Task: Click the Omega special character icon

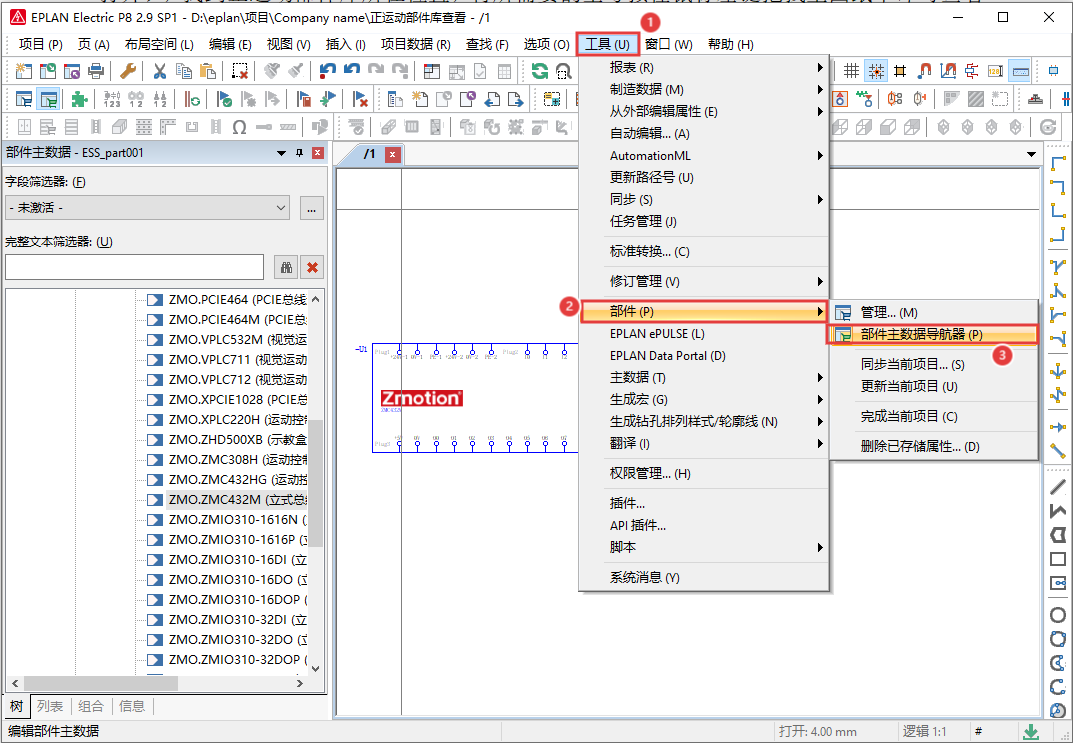Action: 239,127
